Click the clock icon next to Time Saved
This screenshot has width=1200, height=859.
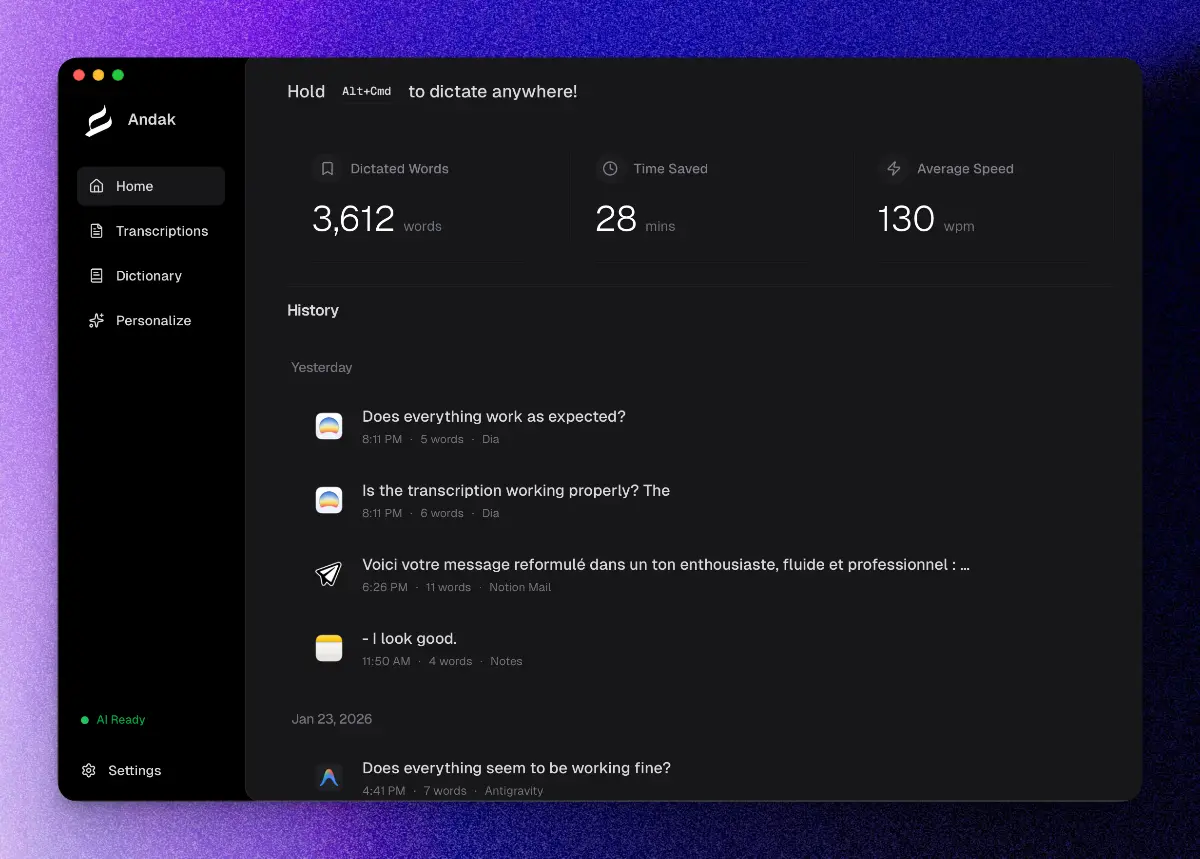tap(610, 169)
